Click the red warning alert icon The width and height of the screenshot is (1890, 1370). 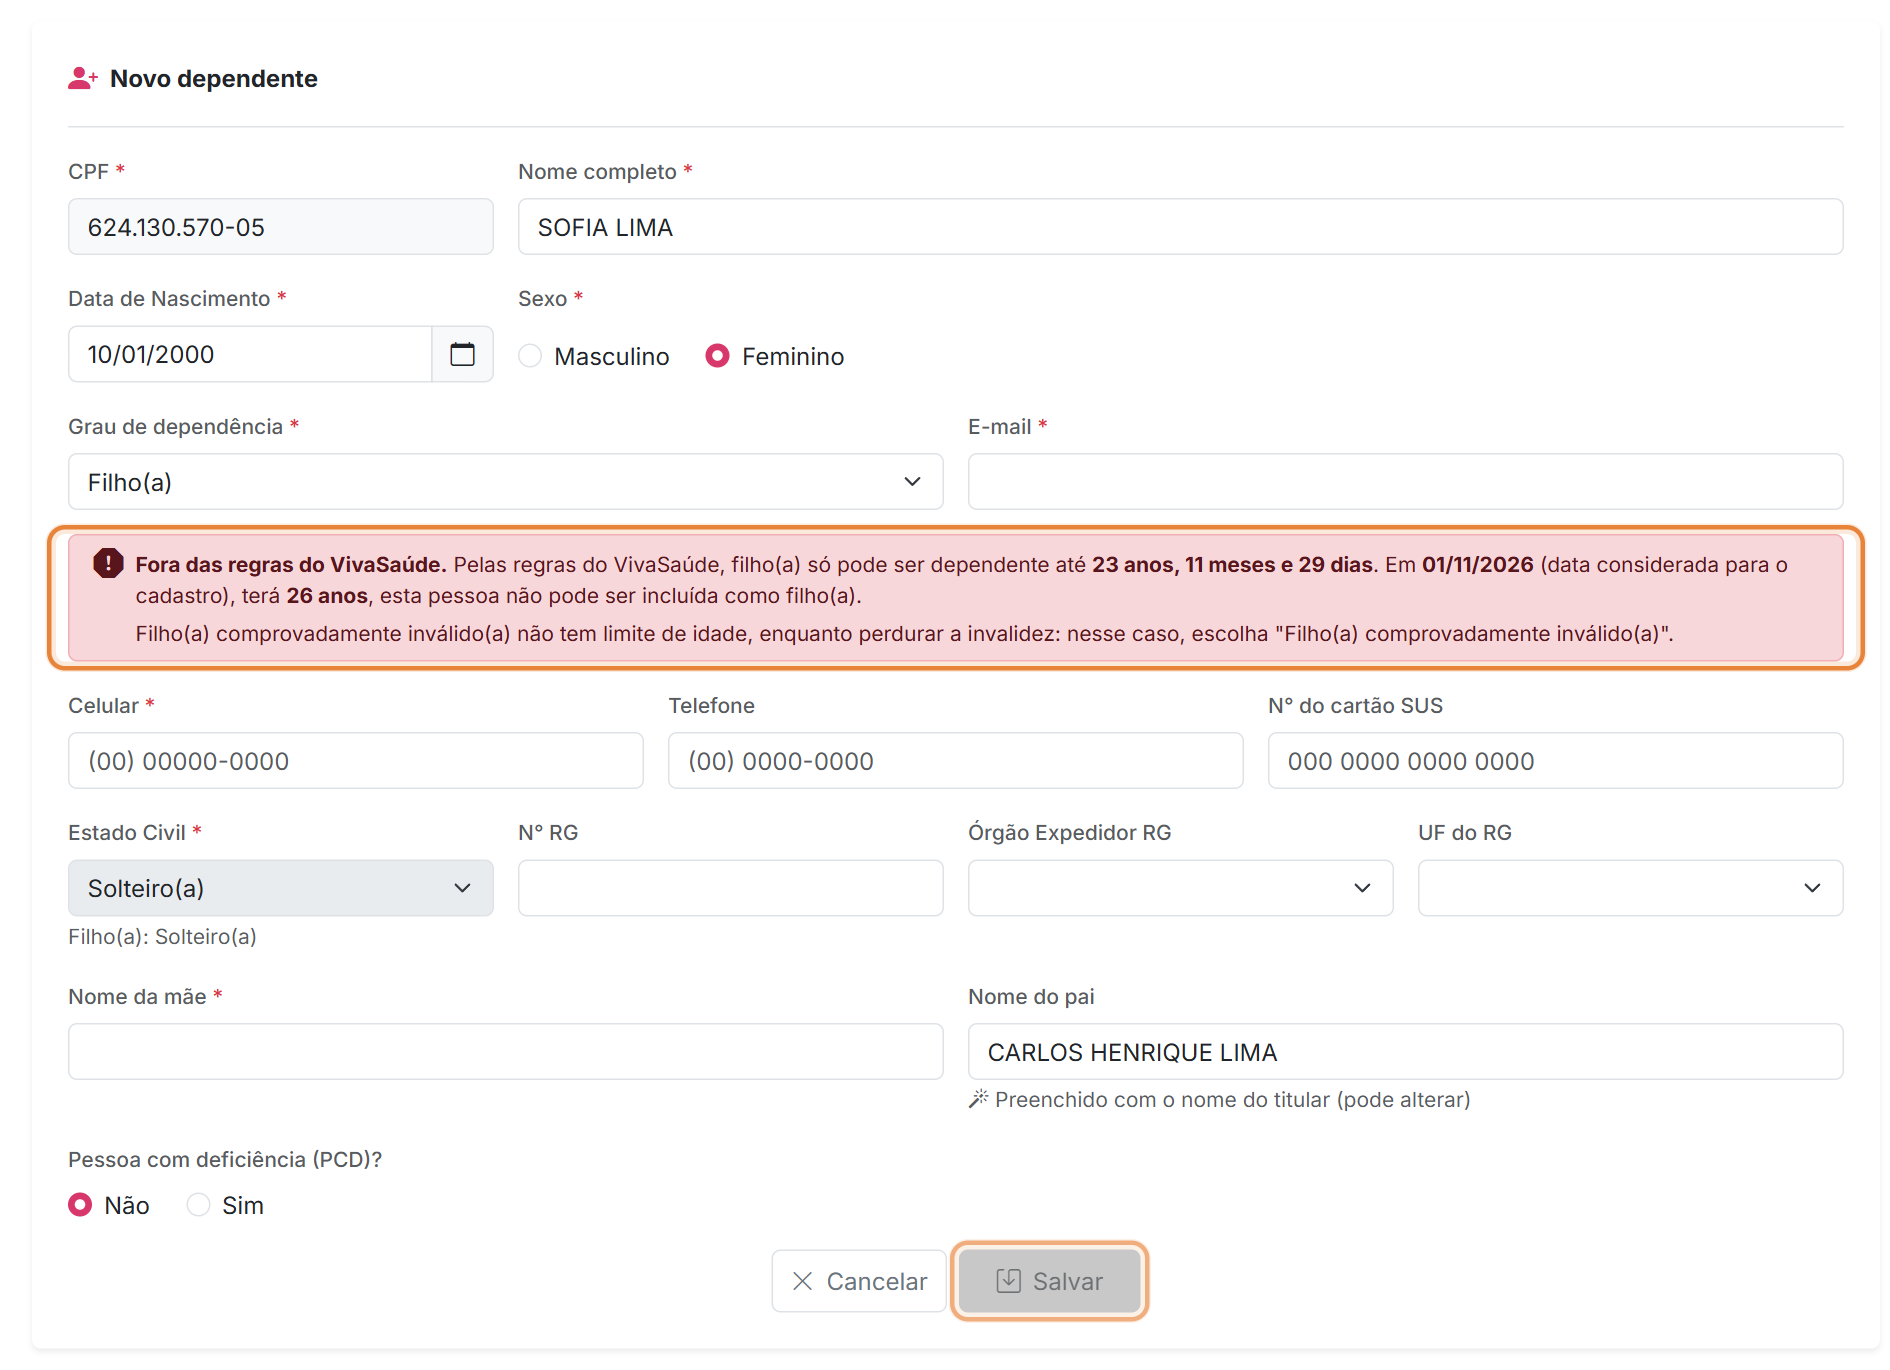click(108, 563)
